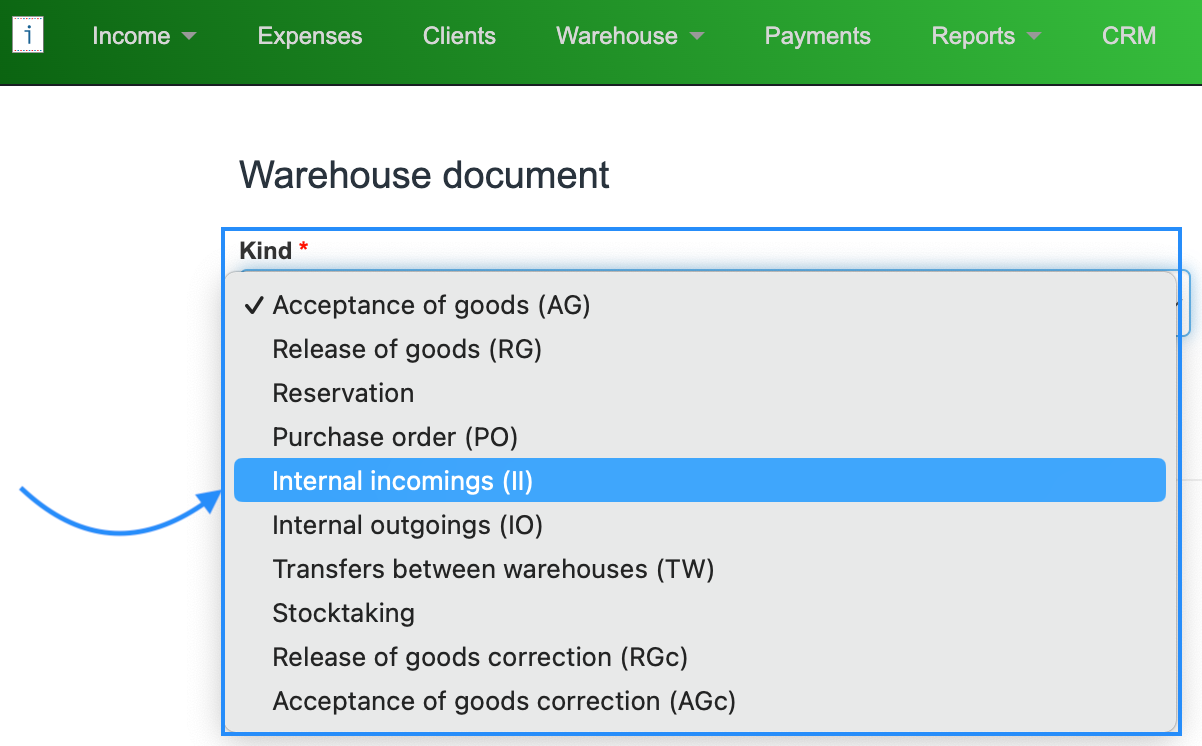The image size is (1202, 746).
Task: Open the Clients section
Action: [x=459, y=36]
